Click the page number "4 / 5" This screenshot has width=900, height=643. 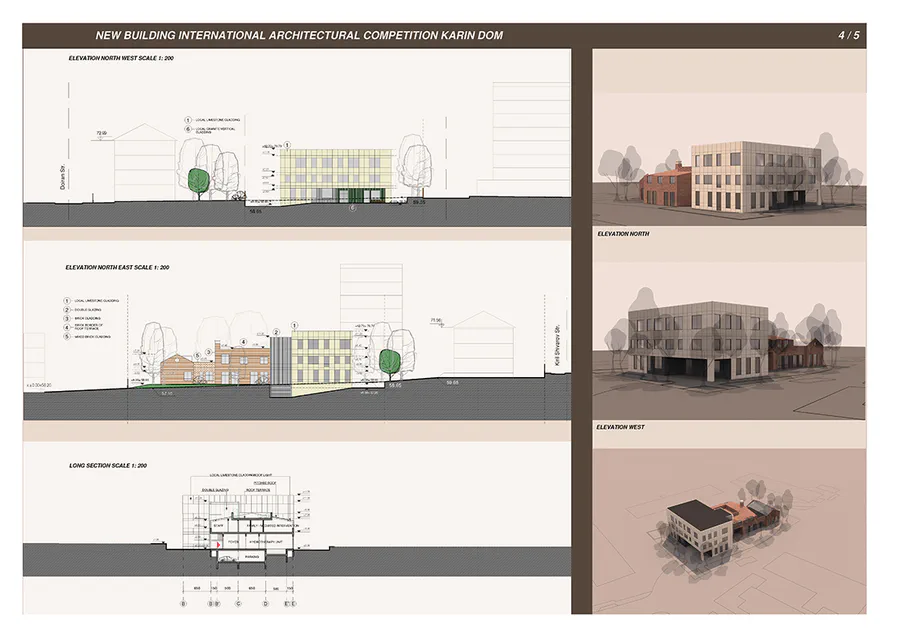(x=848, y=36)
